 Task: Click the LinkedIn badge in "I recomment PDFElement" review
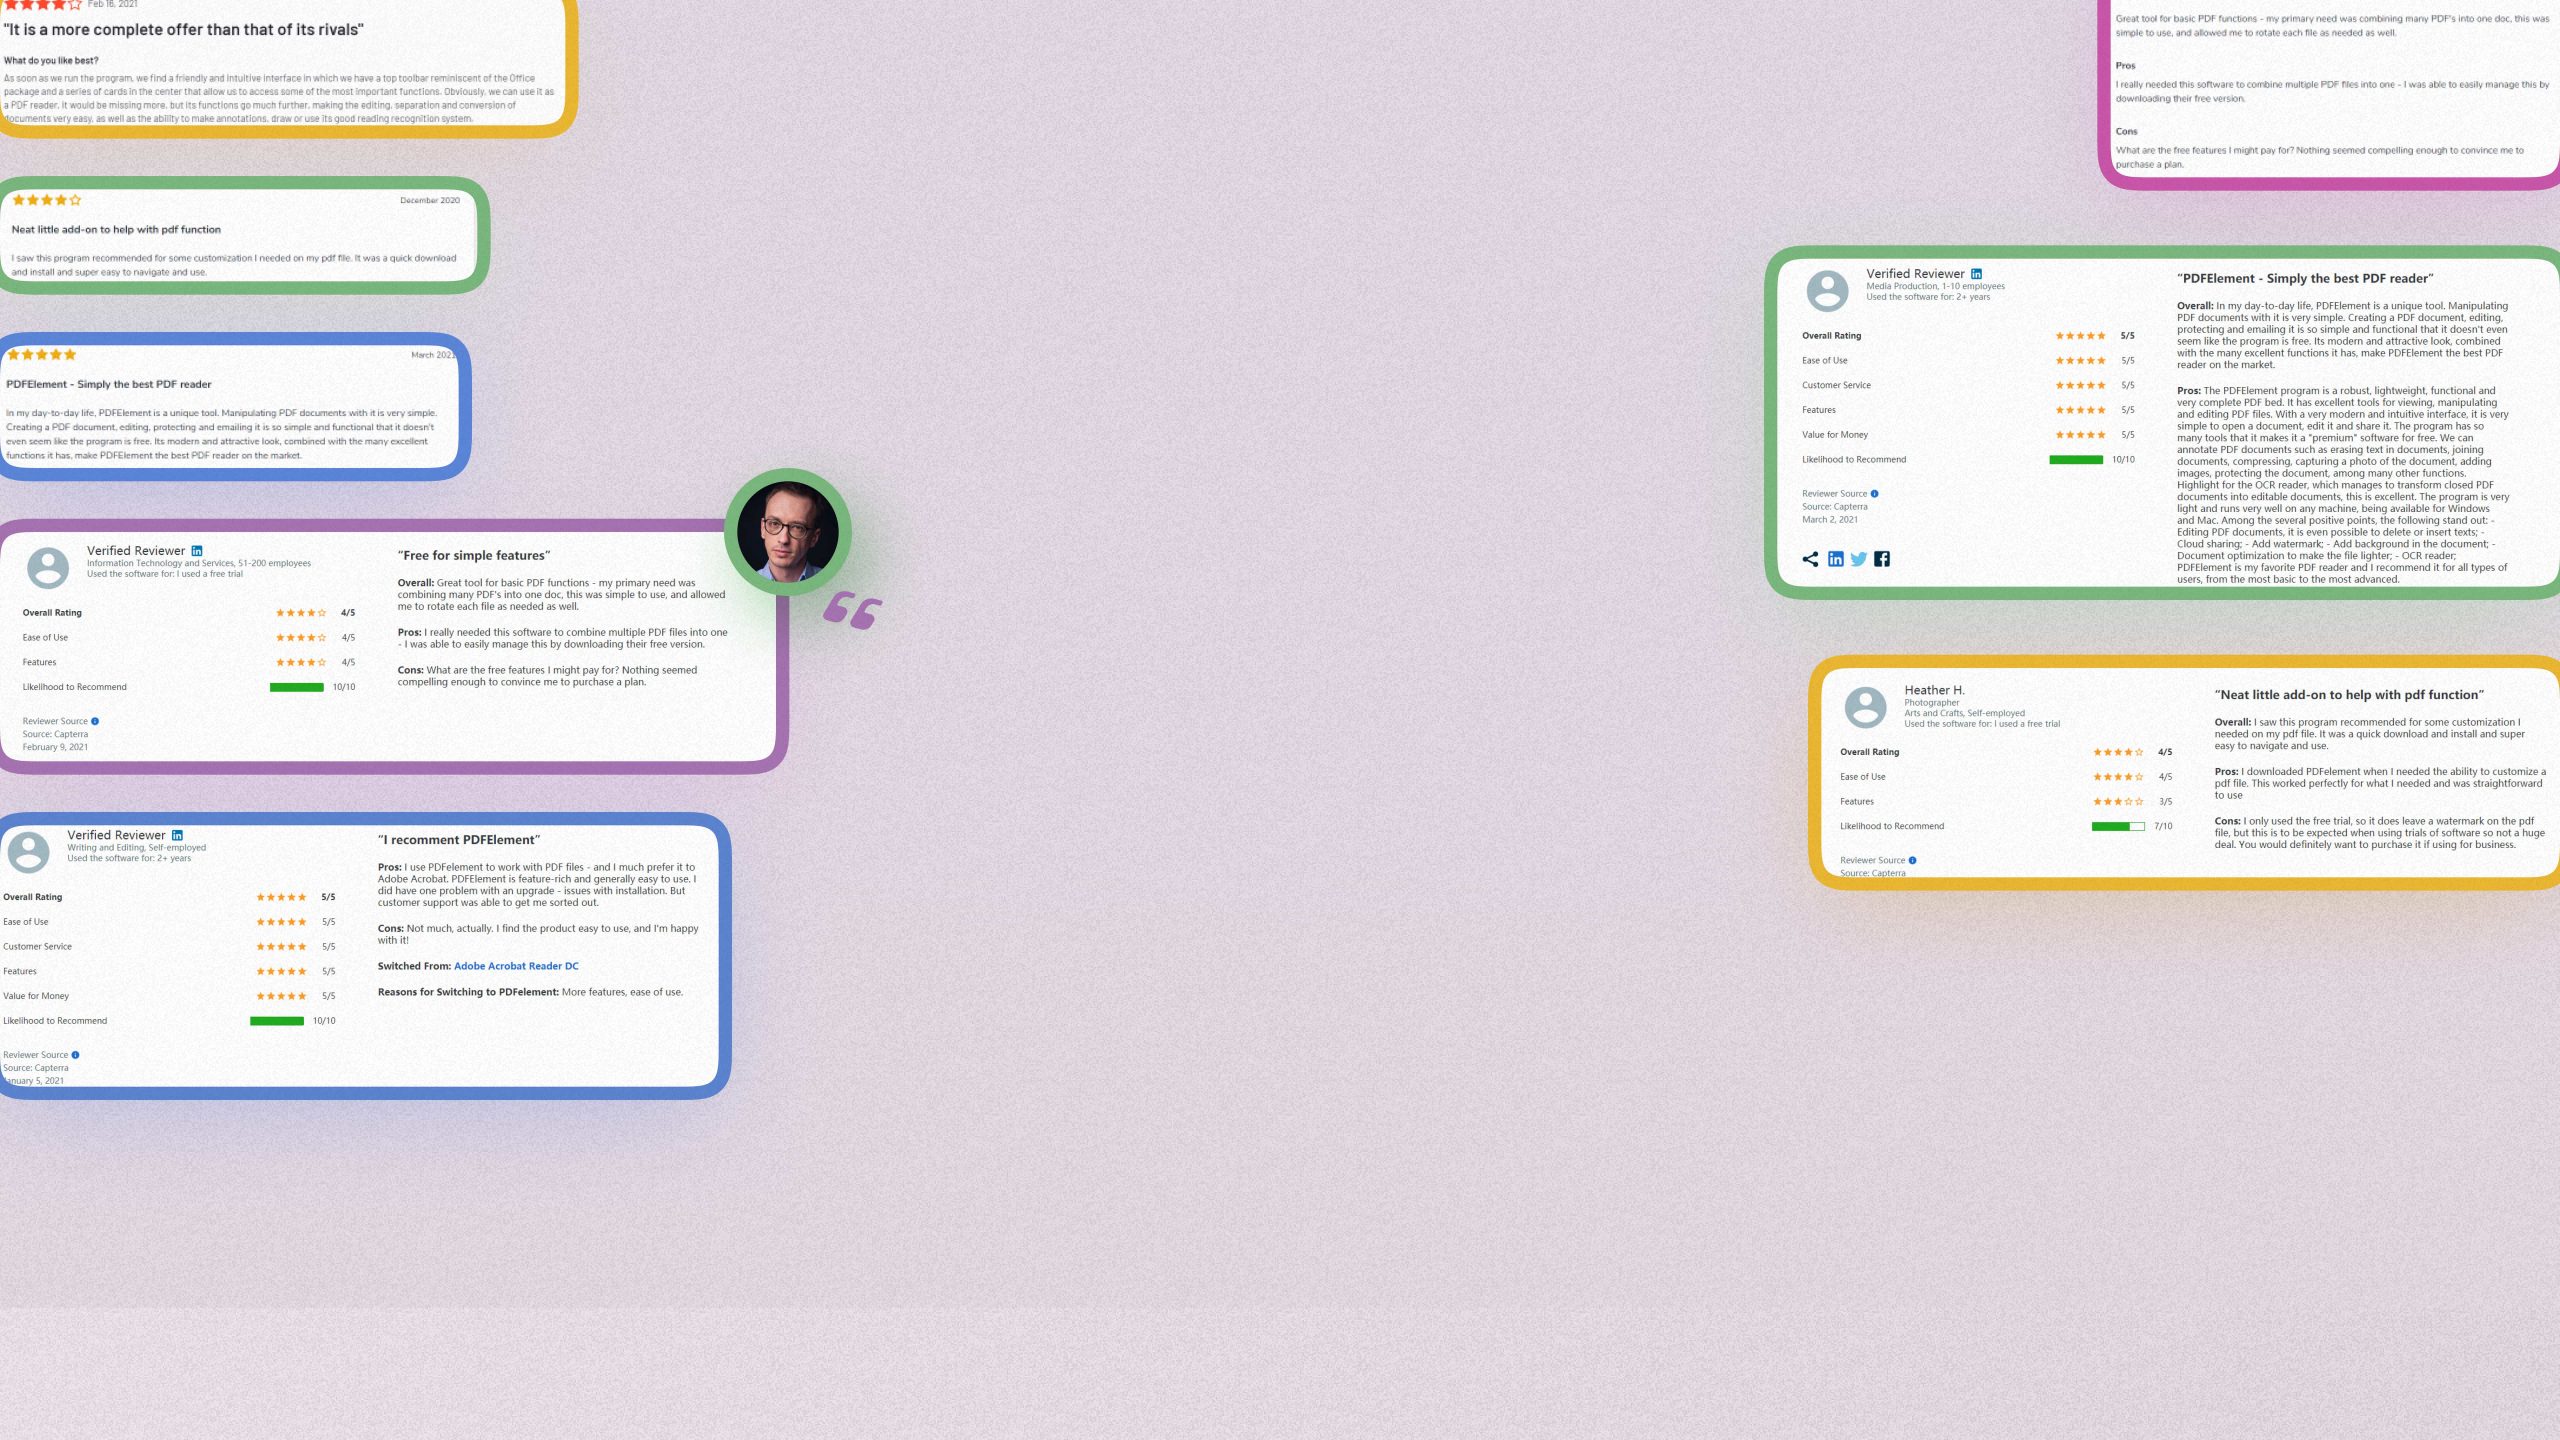pyautogui.click(x=177, y=835)
